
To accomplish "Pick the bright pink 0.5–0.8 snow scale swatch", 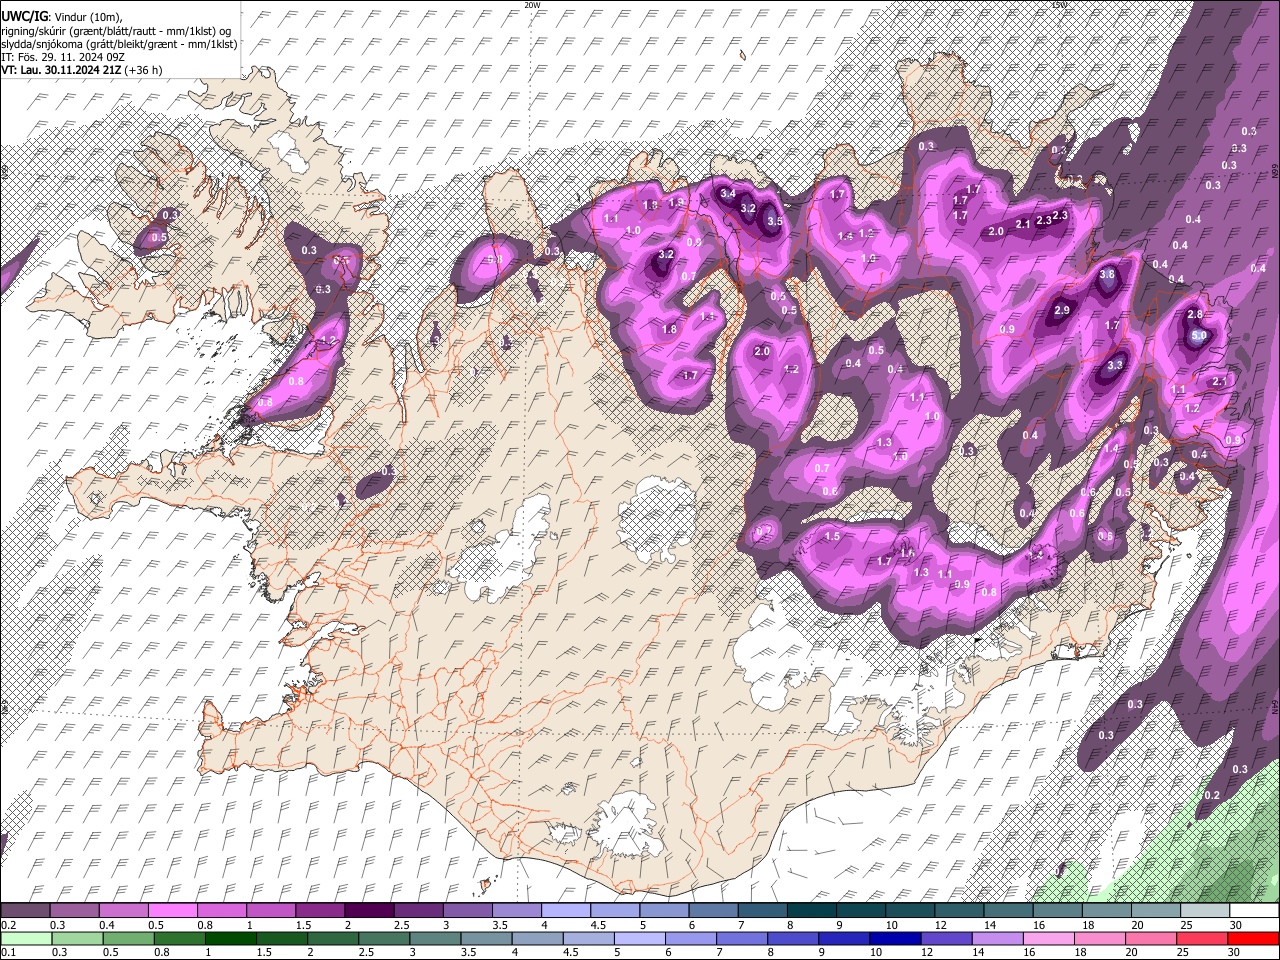I will pos(171,911).
